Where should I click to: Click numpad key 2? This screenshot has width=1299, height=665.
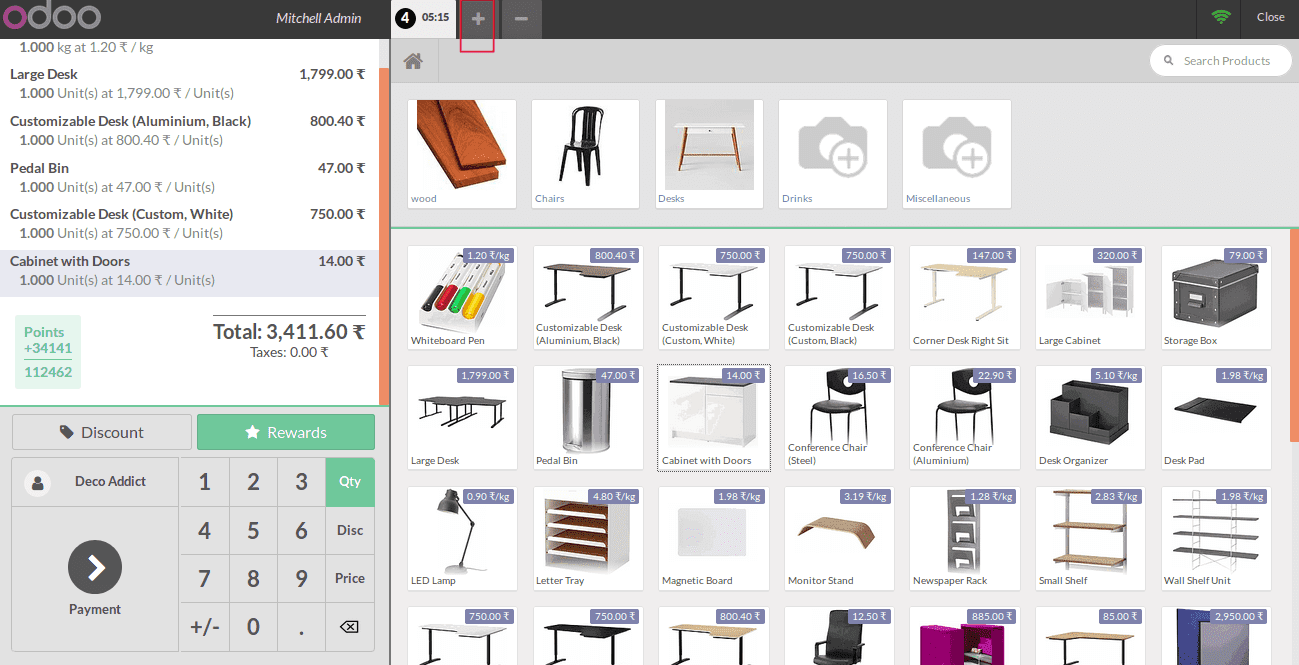click(253, 482)
